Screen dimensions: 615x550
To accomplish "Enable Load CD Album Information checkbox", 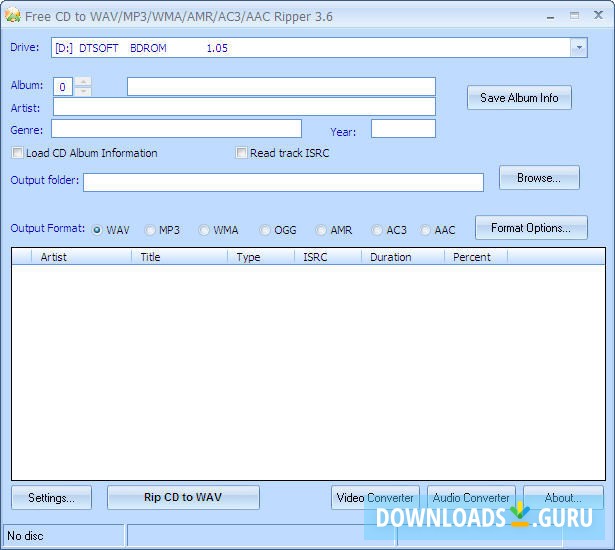I will 17,153.
